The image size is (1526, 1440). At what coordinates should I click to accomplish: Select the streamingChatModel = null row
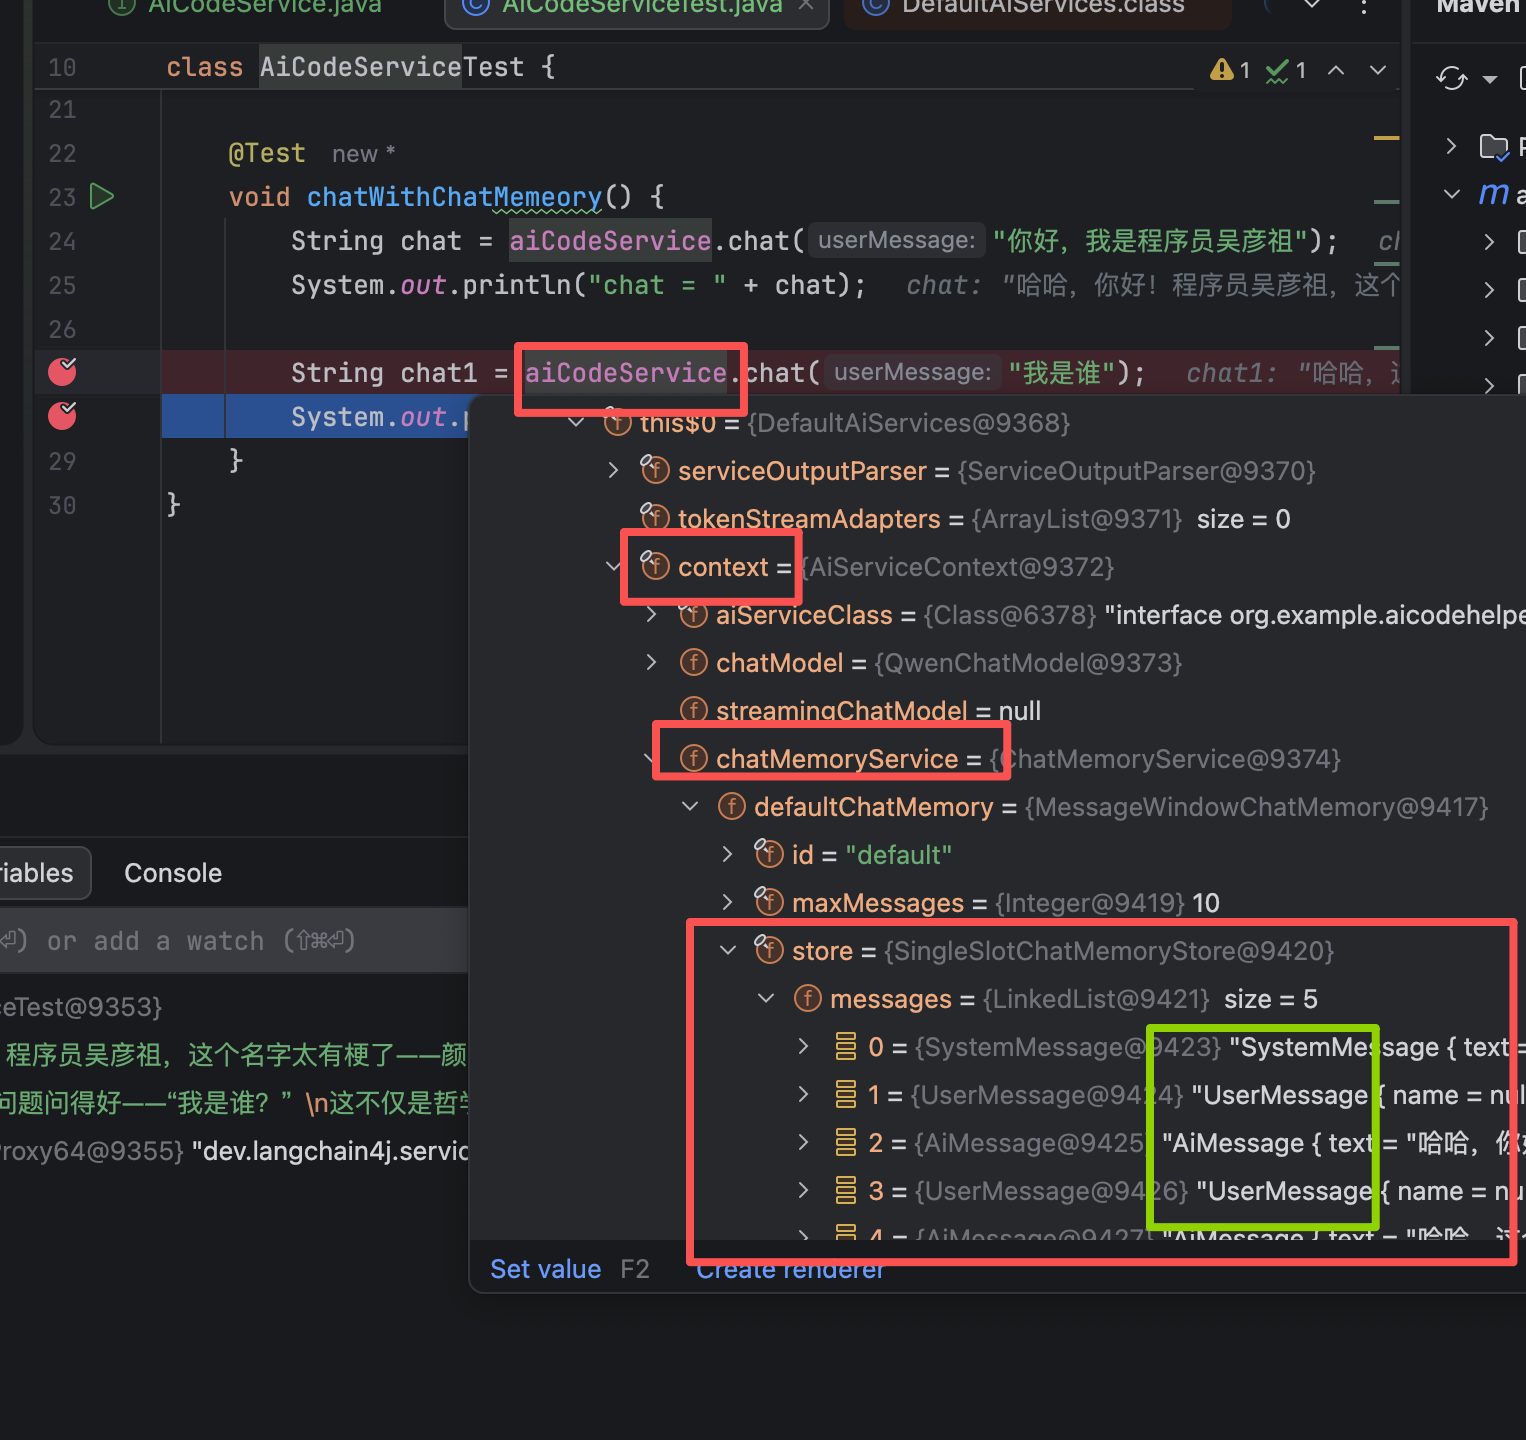click(x=998, y=711)
